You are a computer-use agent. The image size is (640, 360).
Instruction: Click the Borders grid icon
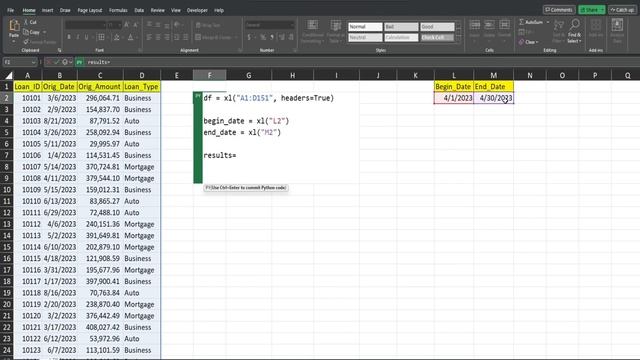101,37
